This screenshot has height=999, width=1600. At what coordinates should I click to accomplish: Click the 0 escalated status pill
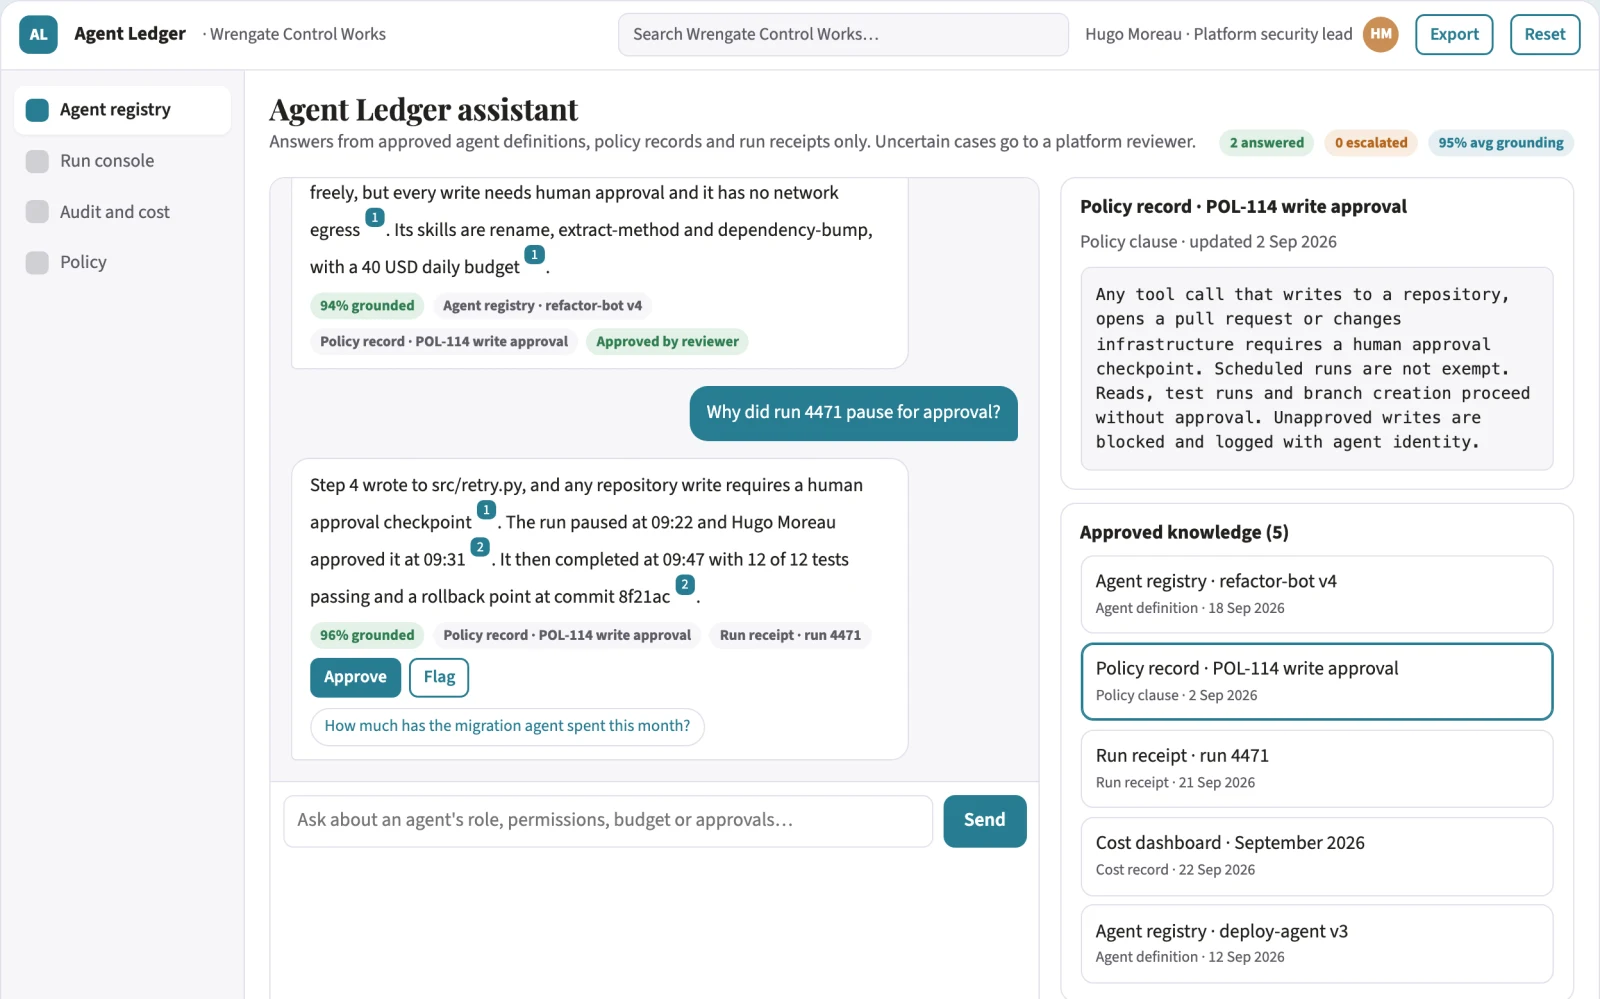point(1371,143)
